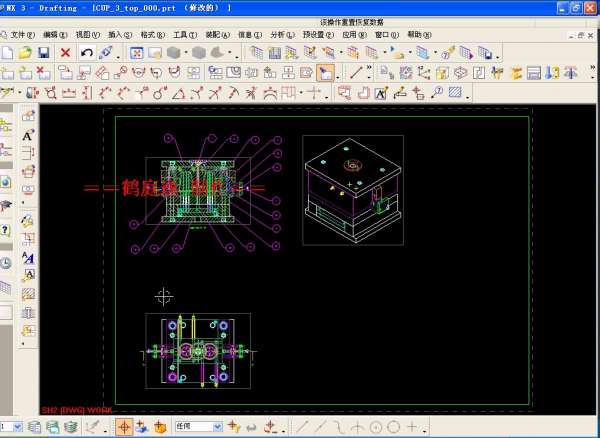Click the Save file icon

coord(43,52)
